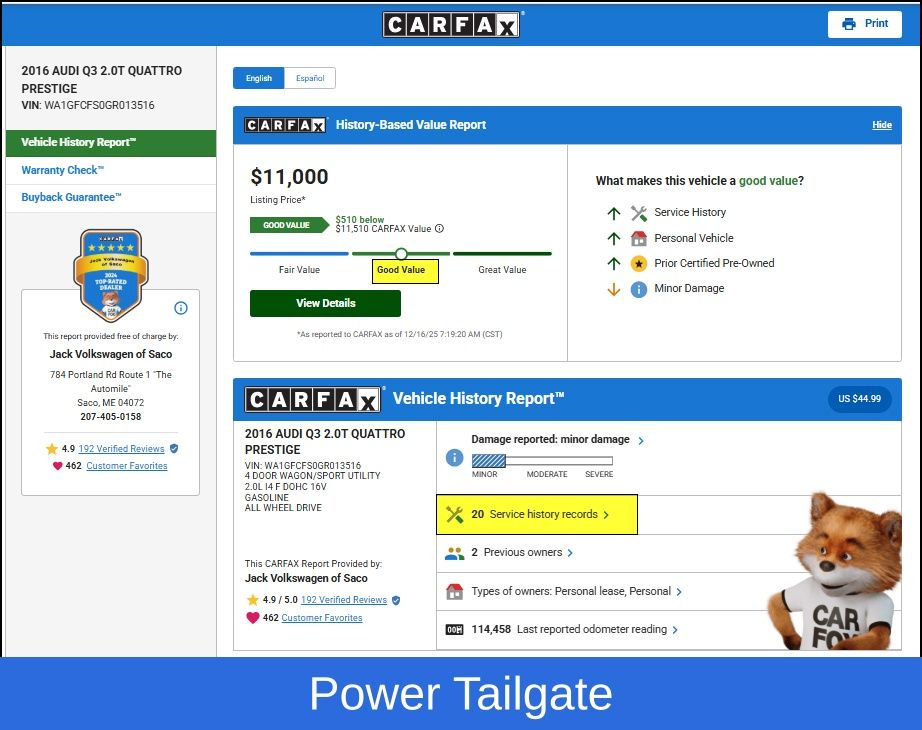Click the Prior Certified Pre-Owned star icon
This screenshot has height=730, width=922.
click(x=639, y=264)
